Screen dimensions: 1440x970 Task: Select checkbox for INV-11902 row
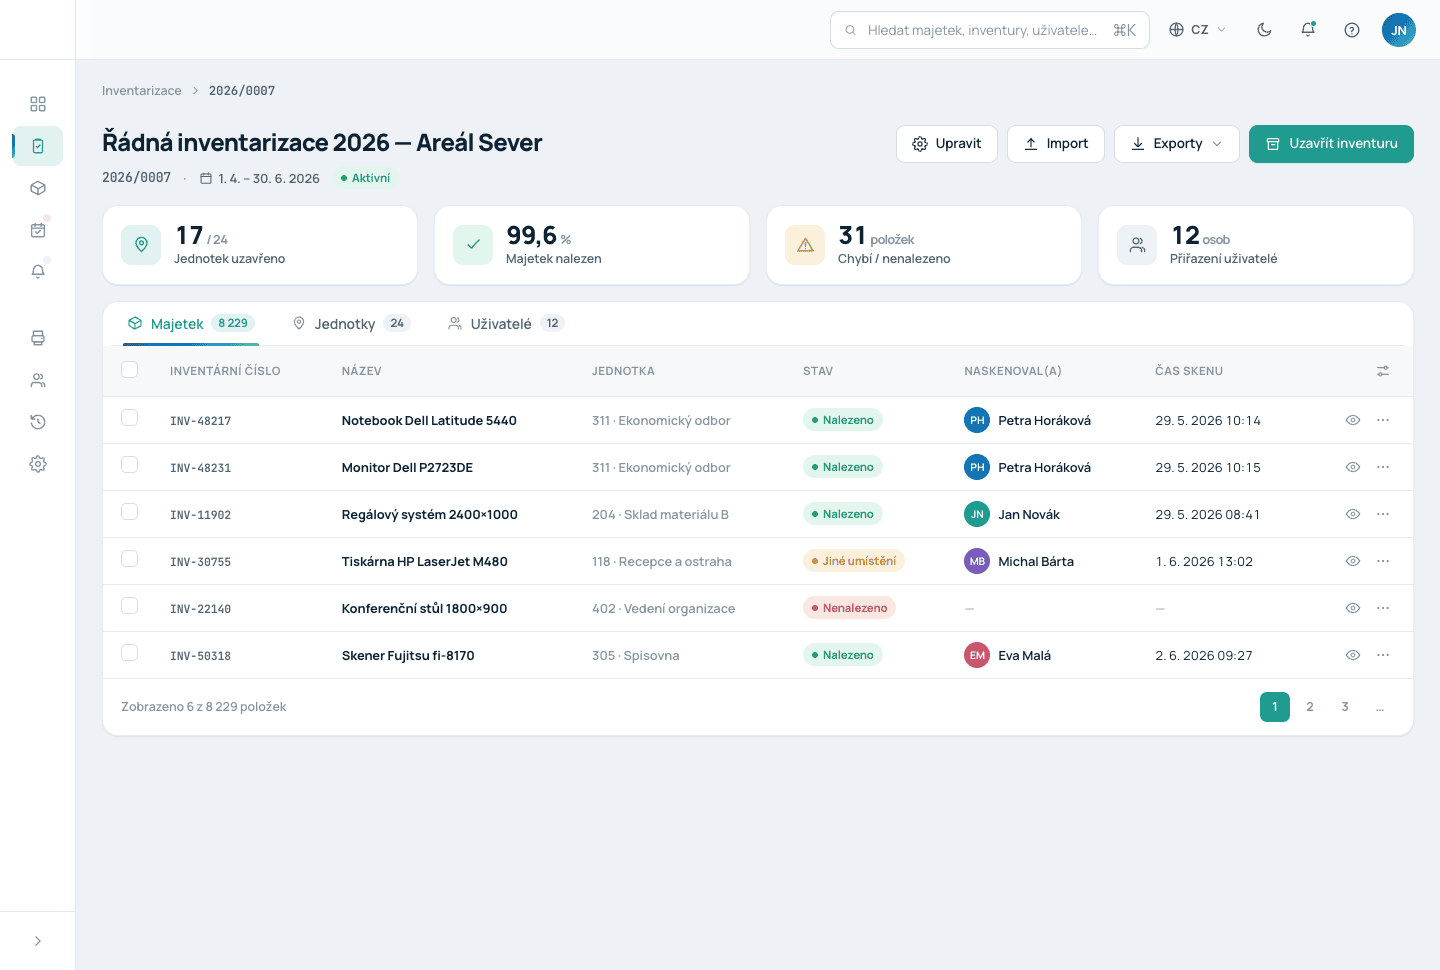click(130, 512)
